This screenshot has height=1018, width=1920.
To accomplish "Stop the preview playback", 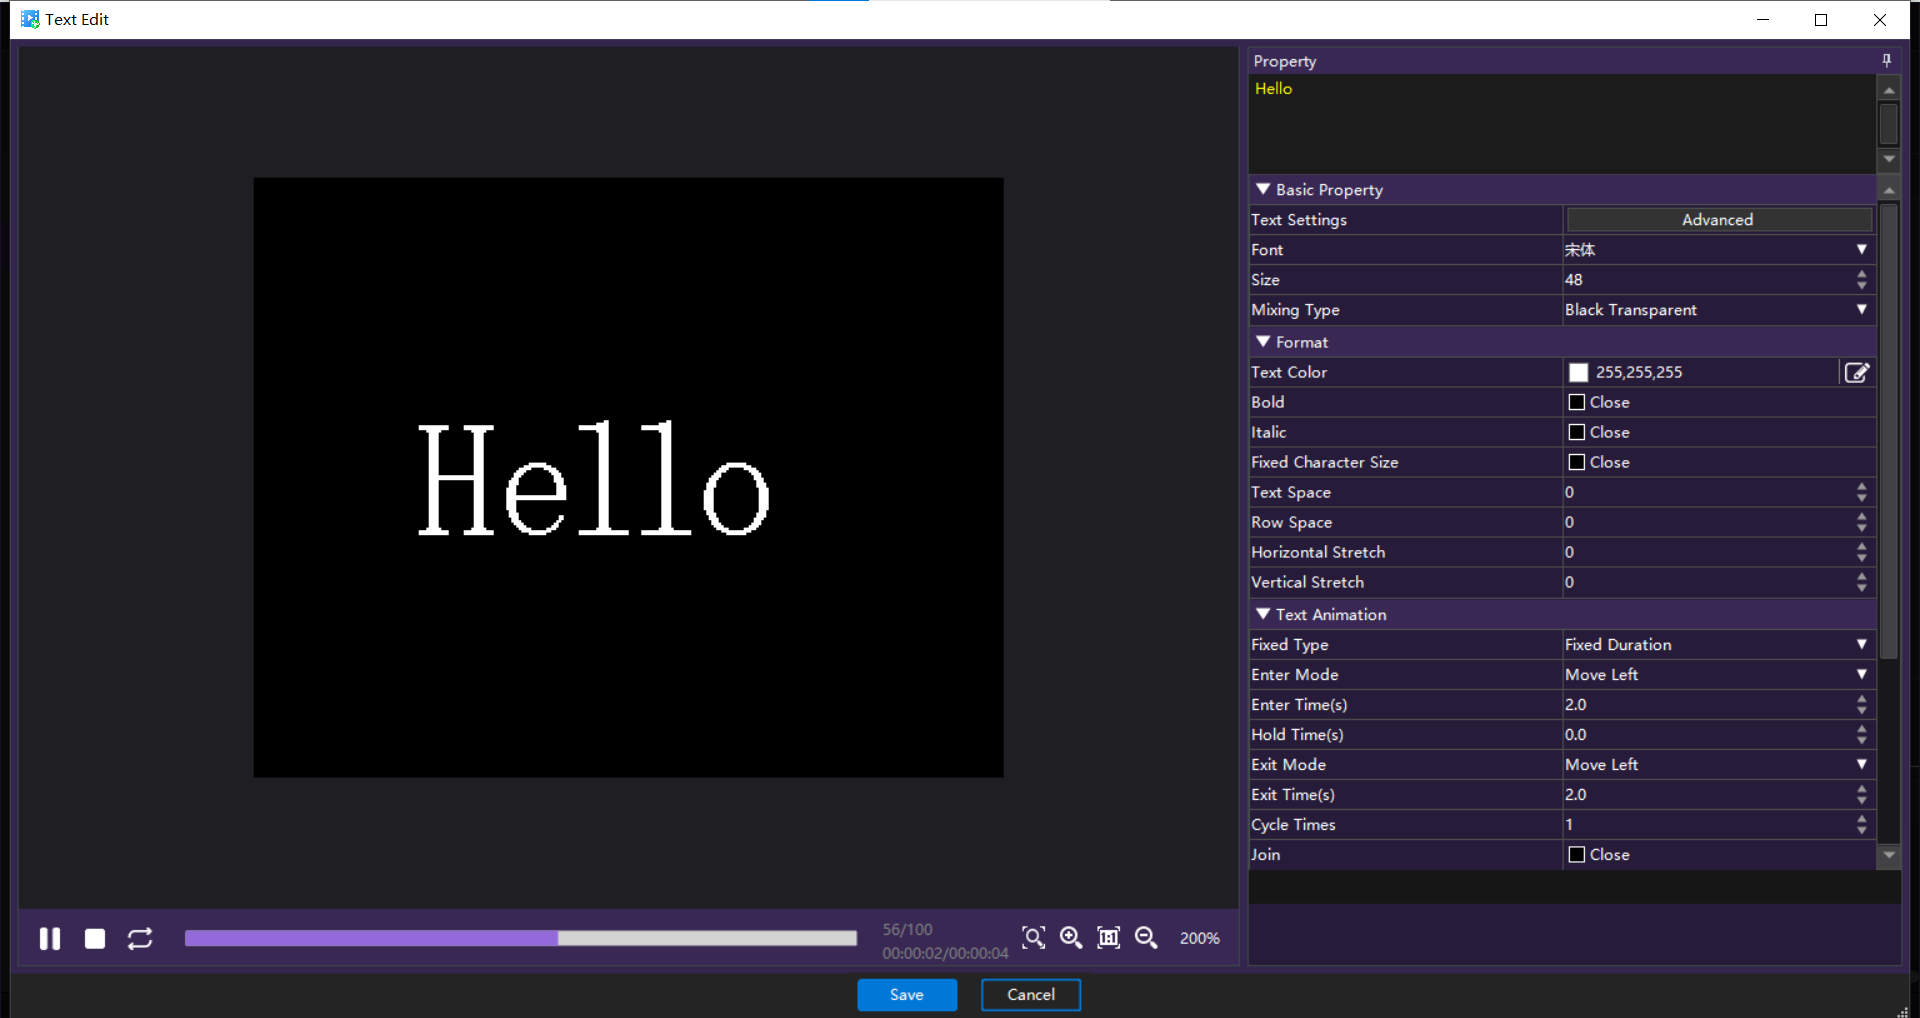I will pyautogui.click(x=95, y=938).
